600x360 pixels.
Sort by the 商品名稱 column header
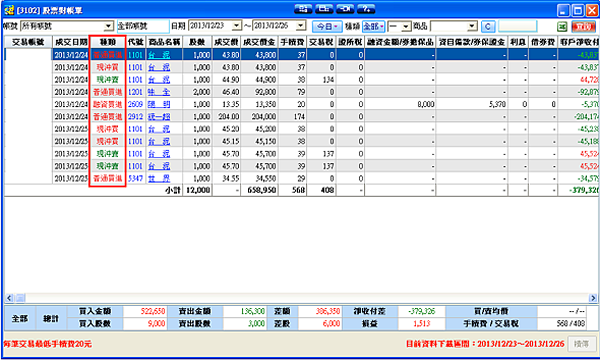(164, 42)
